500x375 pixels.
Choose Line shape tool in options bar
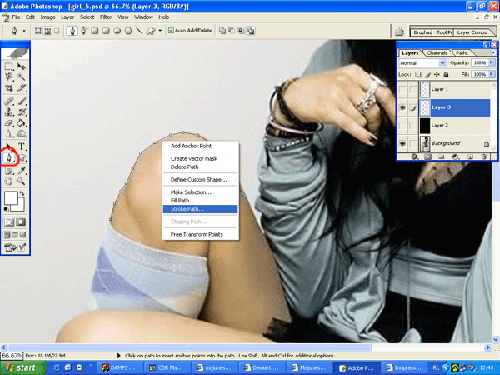pyautogui.click(x=139, y=31)
